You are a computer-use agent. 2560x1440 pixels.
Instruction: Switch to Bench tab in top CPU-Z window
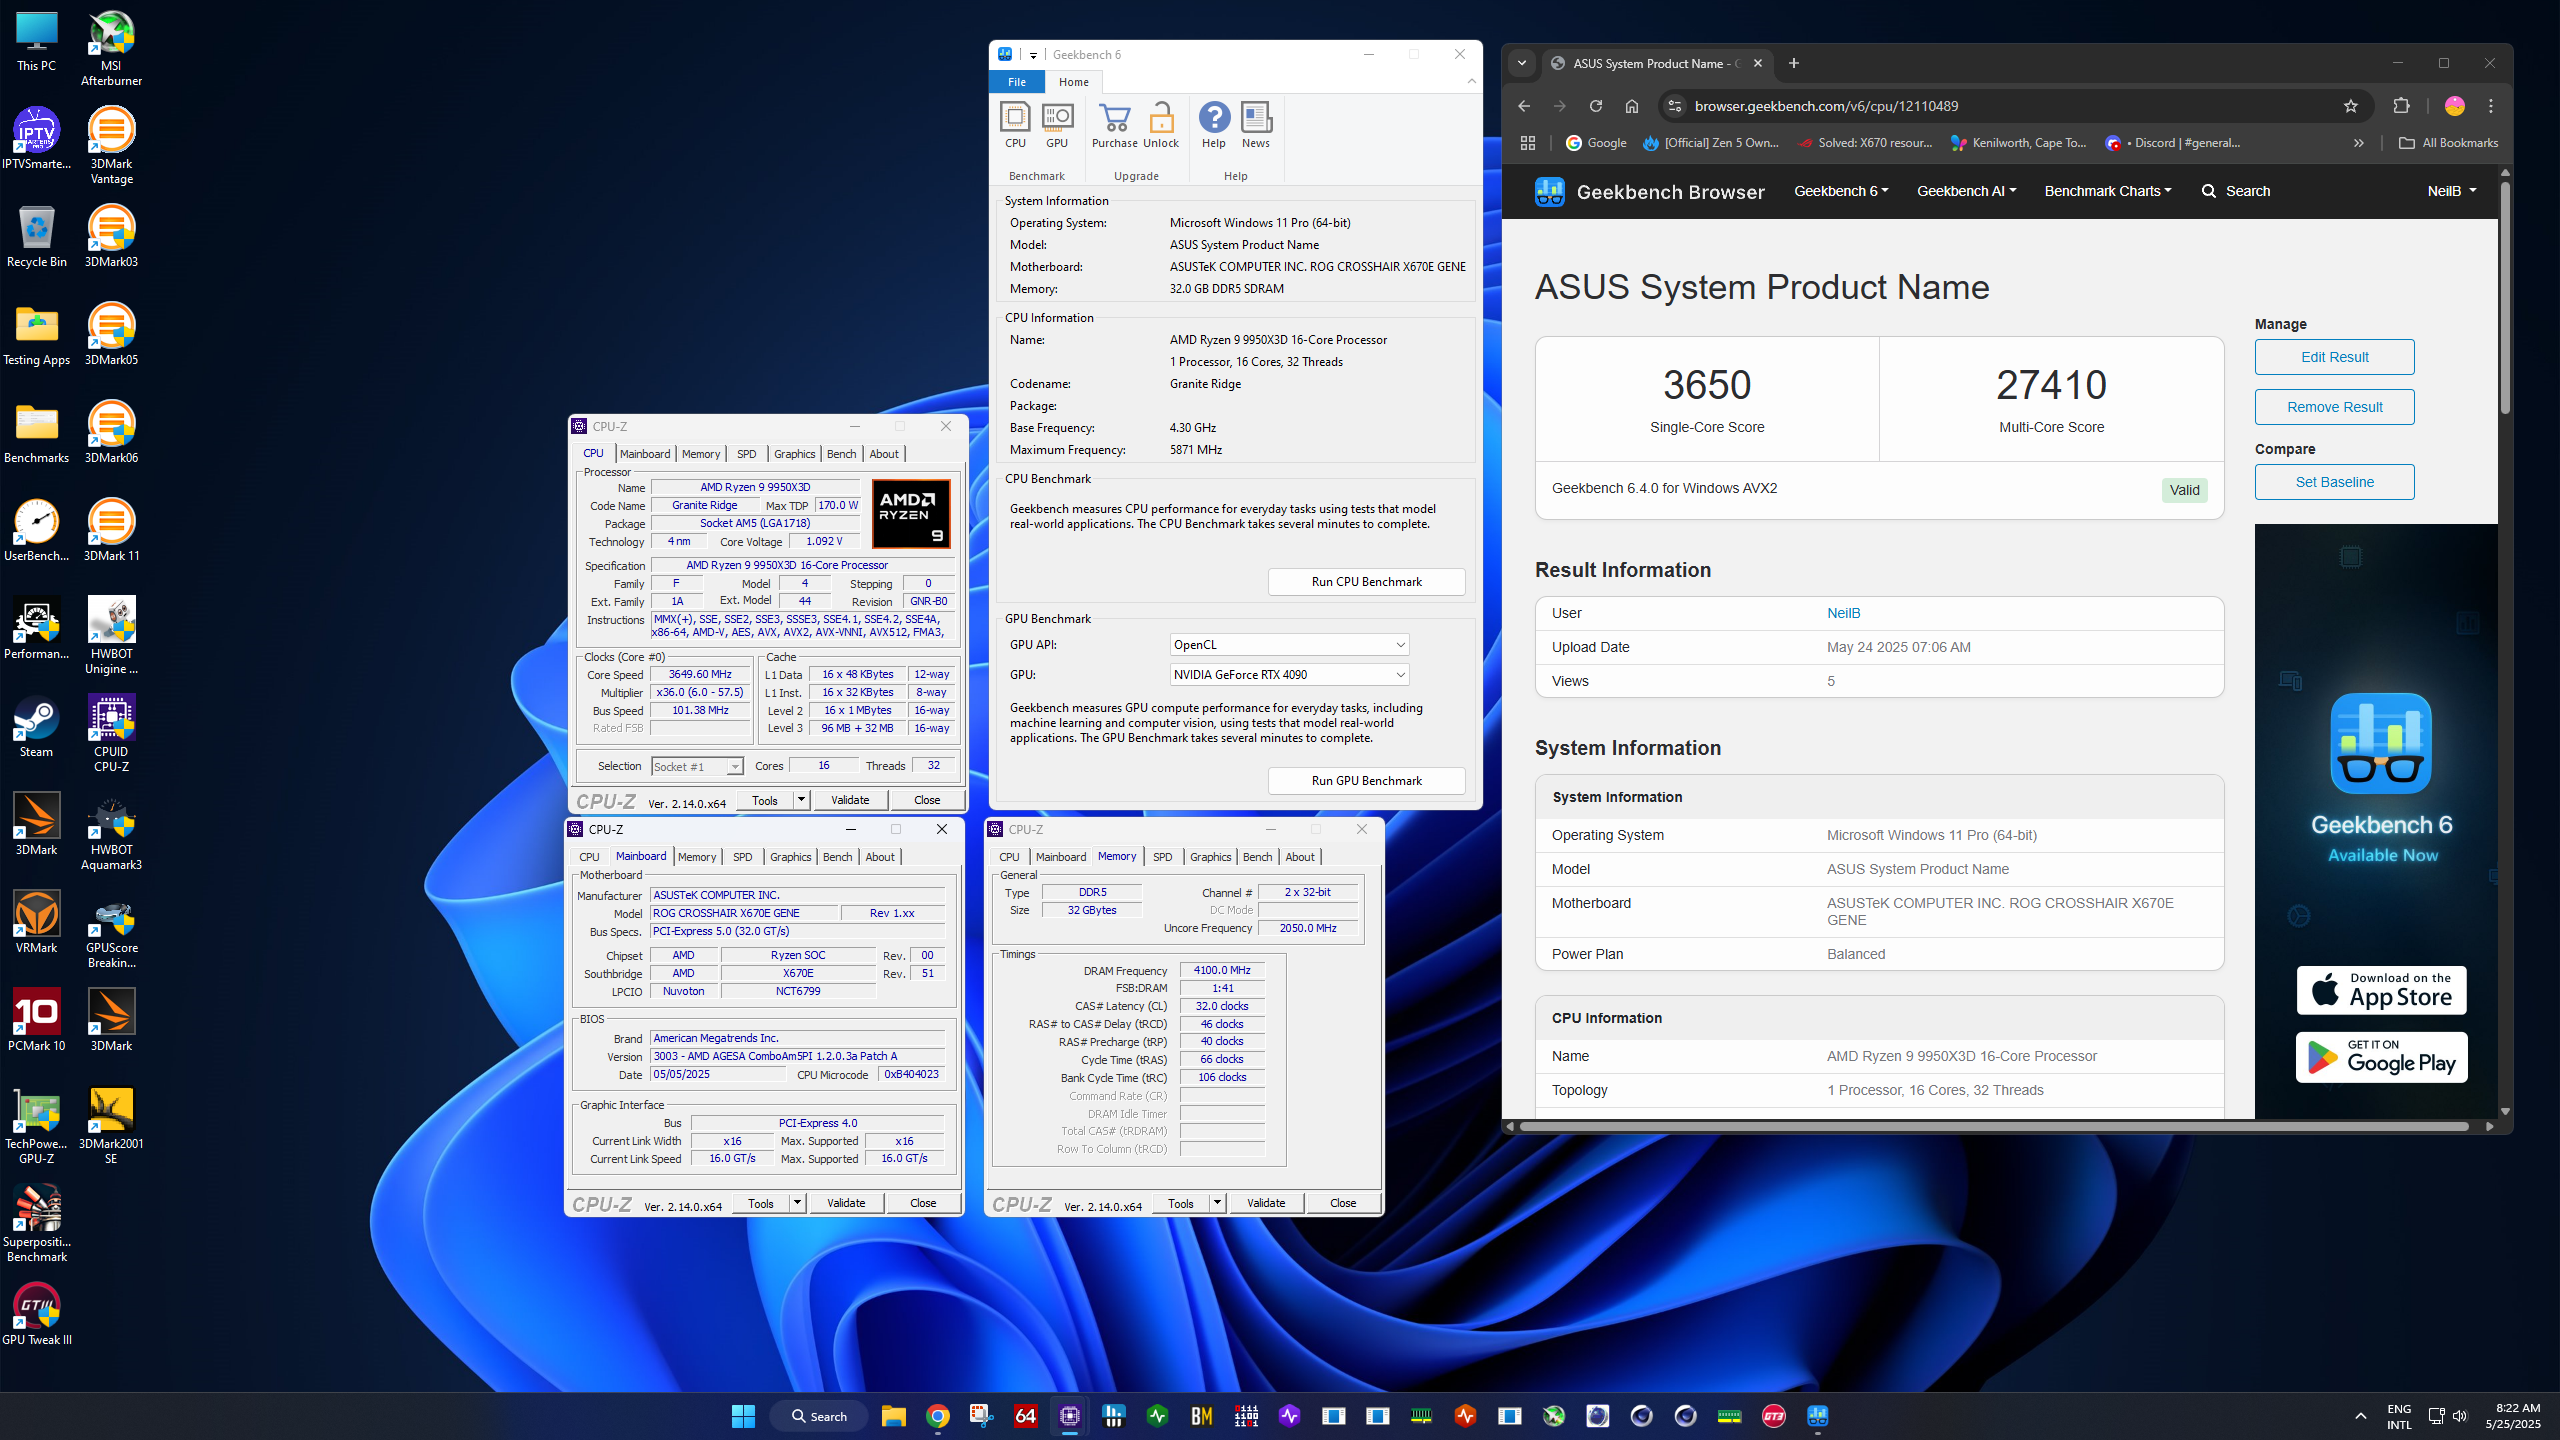click(842, 454)
